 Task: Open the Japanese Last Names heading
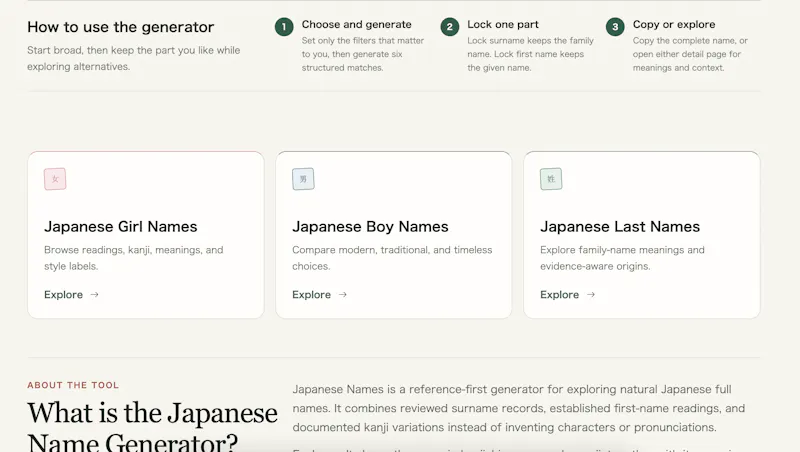(620, 227)
